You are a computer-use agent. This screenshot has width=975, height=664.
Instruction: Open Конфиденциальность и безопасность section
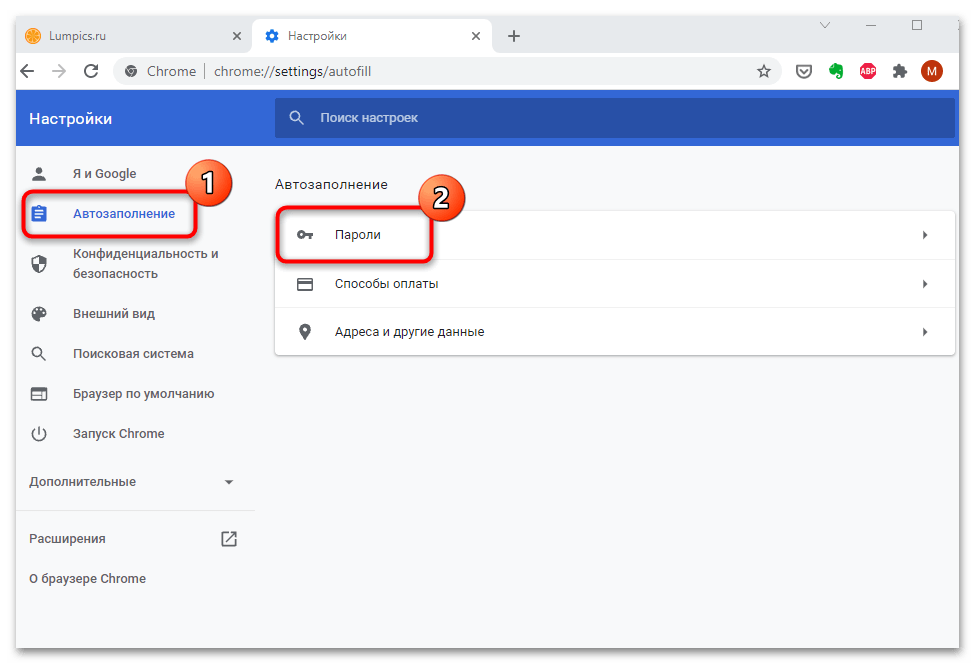[x=146, y=264]
